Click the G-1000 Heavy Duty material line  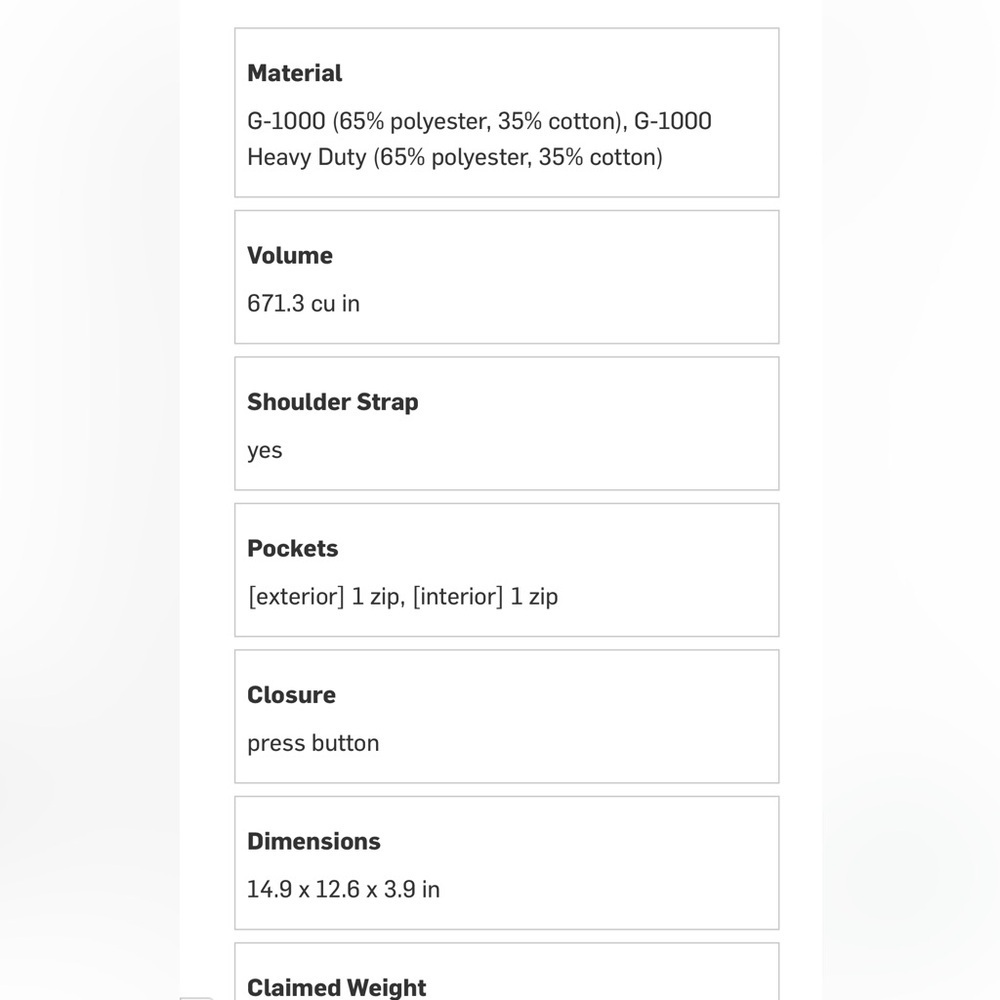coord(454,157)
